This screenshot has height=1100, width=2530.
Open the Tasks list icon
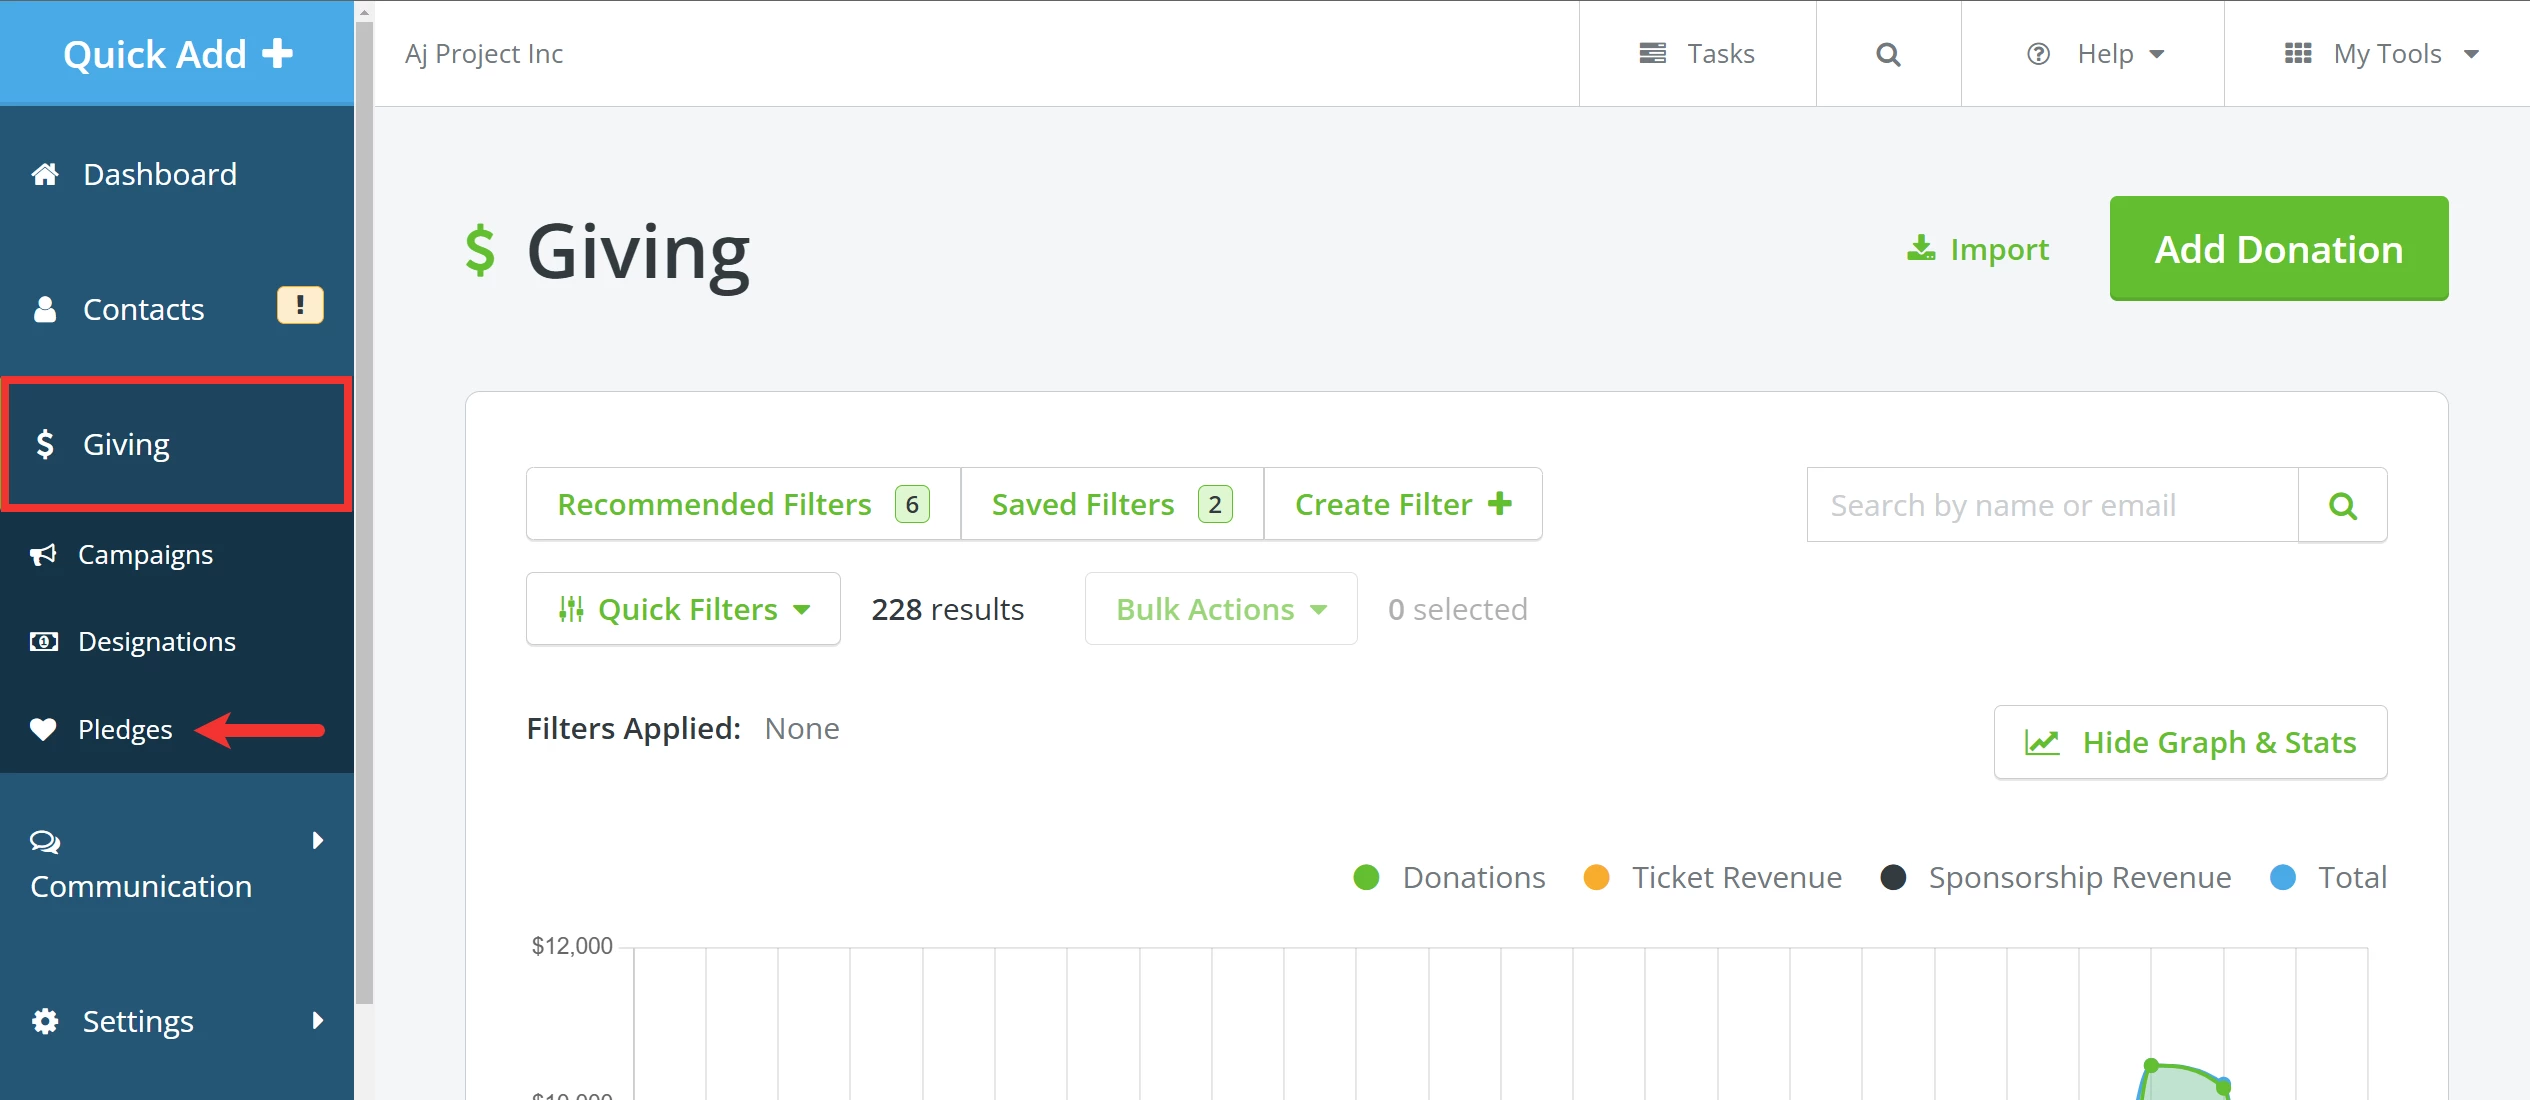[x=1653, y=54]
